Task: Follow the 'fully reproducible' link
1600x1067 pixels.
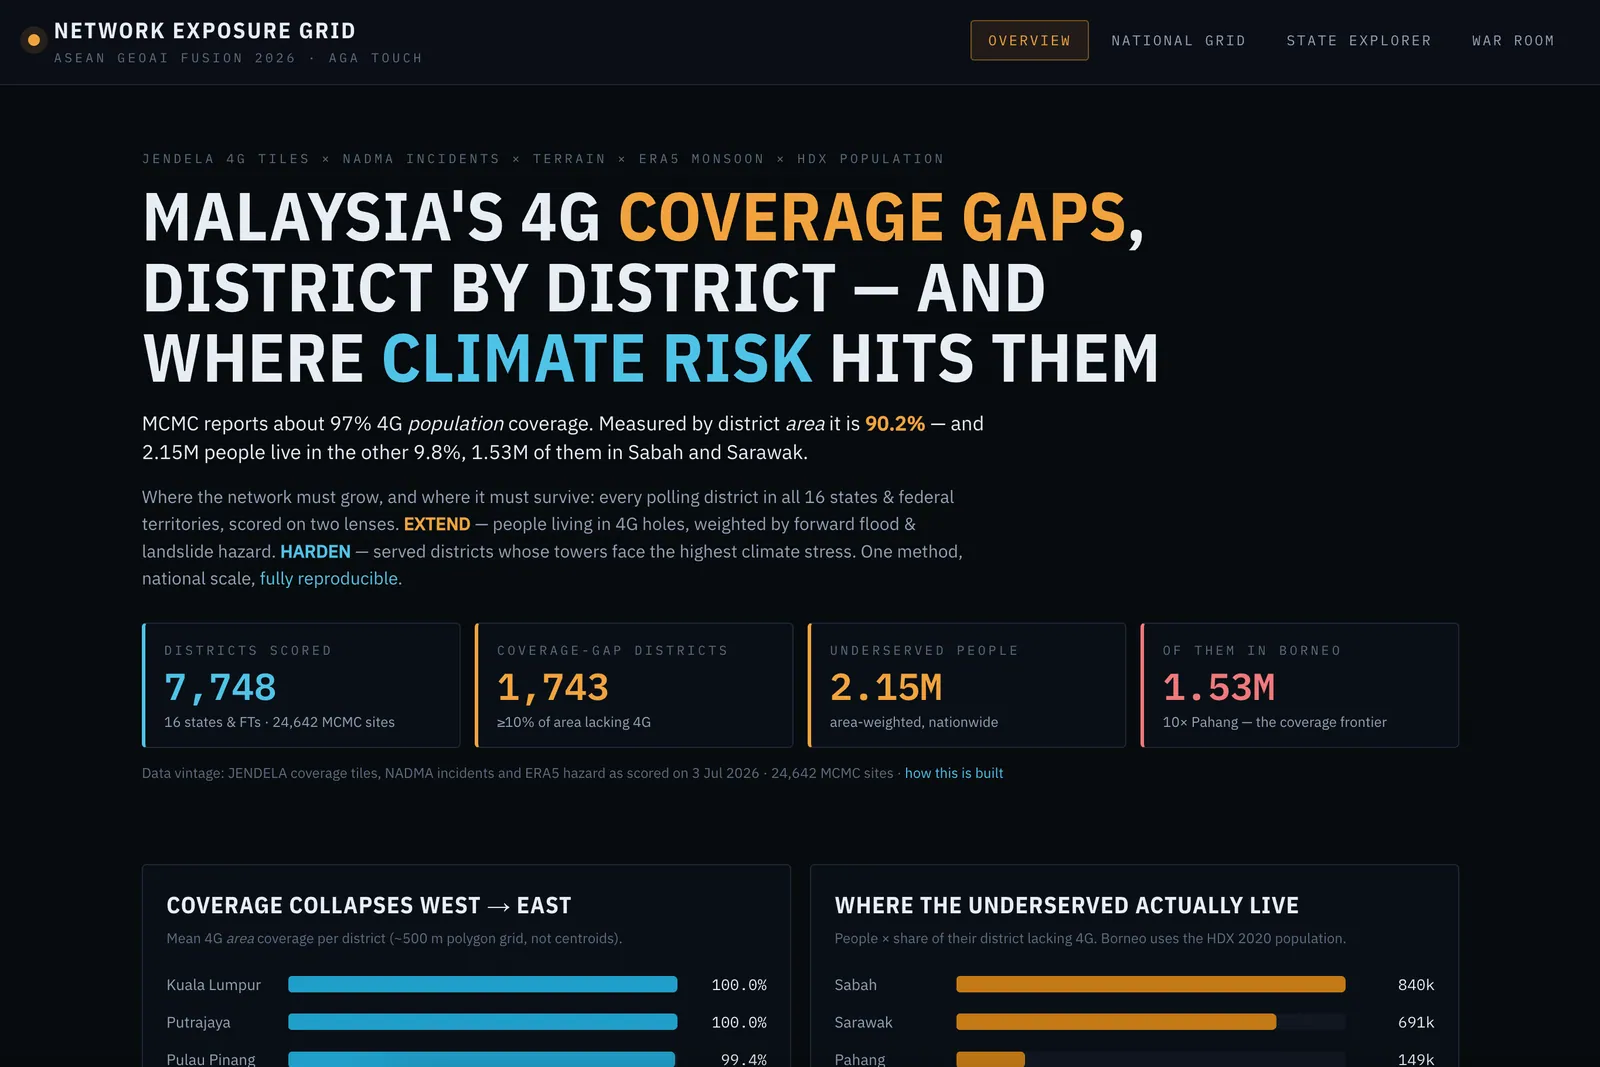Action: pyautogui.click(x=329, y=578)
